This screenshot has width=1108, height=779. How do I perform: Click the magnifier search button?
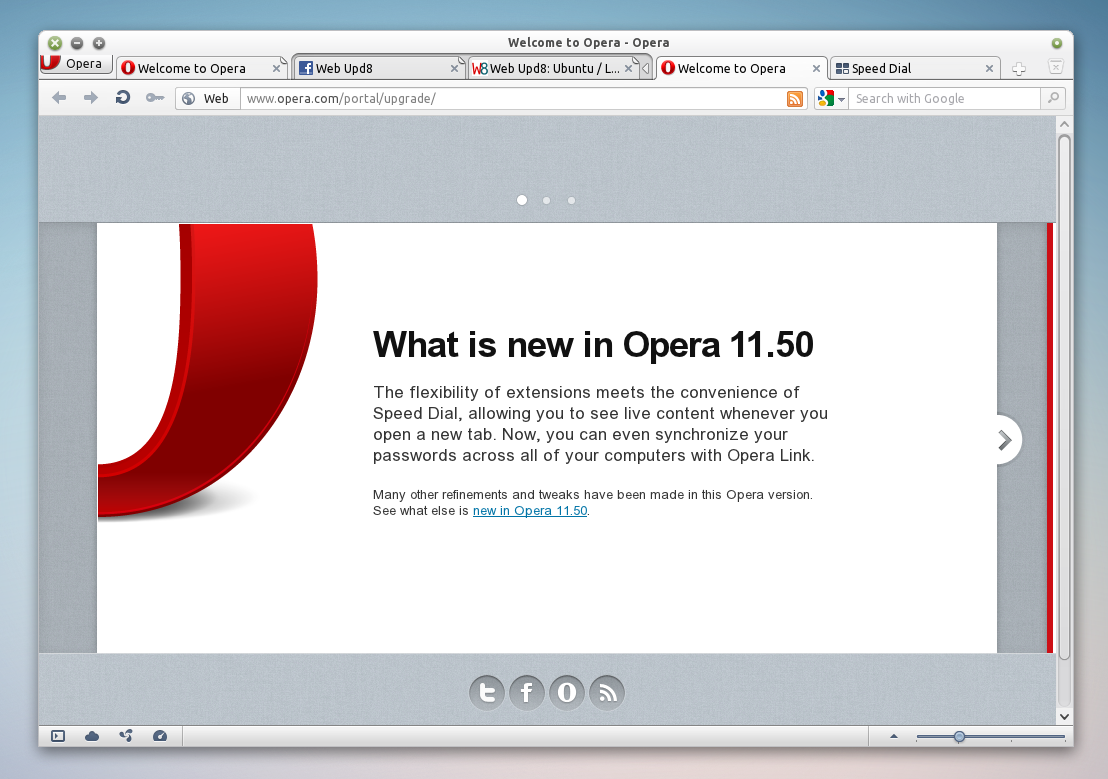pyautogui.click(x=1053, y=98)
